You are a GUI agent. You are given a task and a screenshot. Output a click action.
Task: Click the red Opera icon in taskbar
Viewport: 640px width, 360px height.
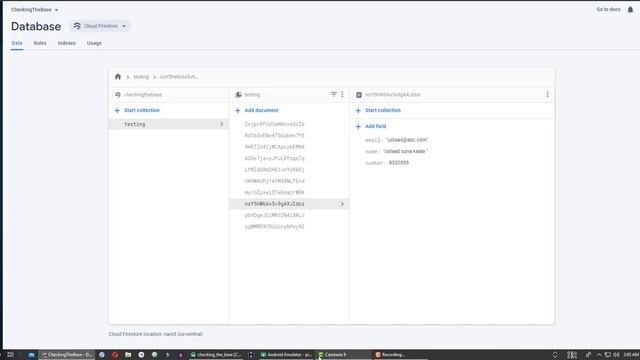[x=115, y=355]
